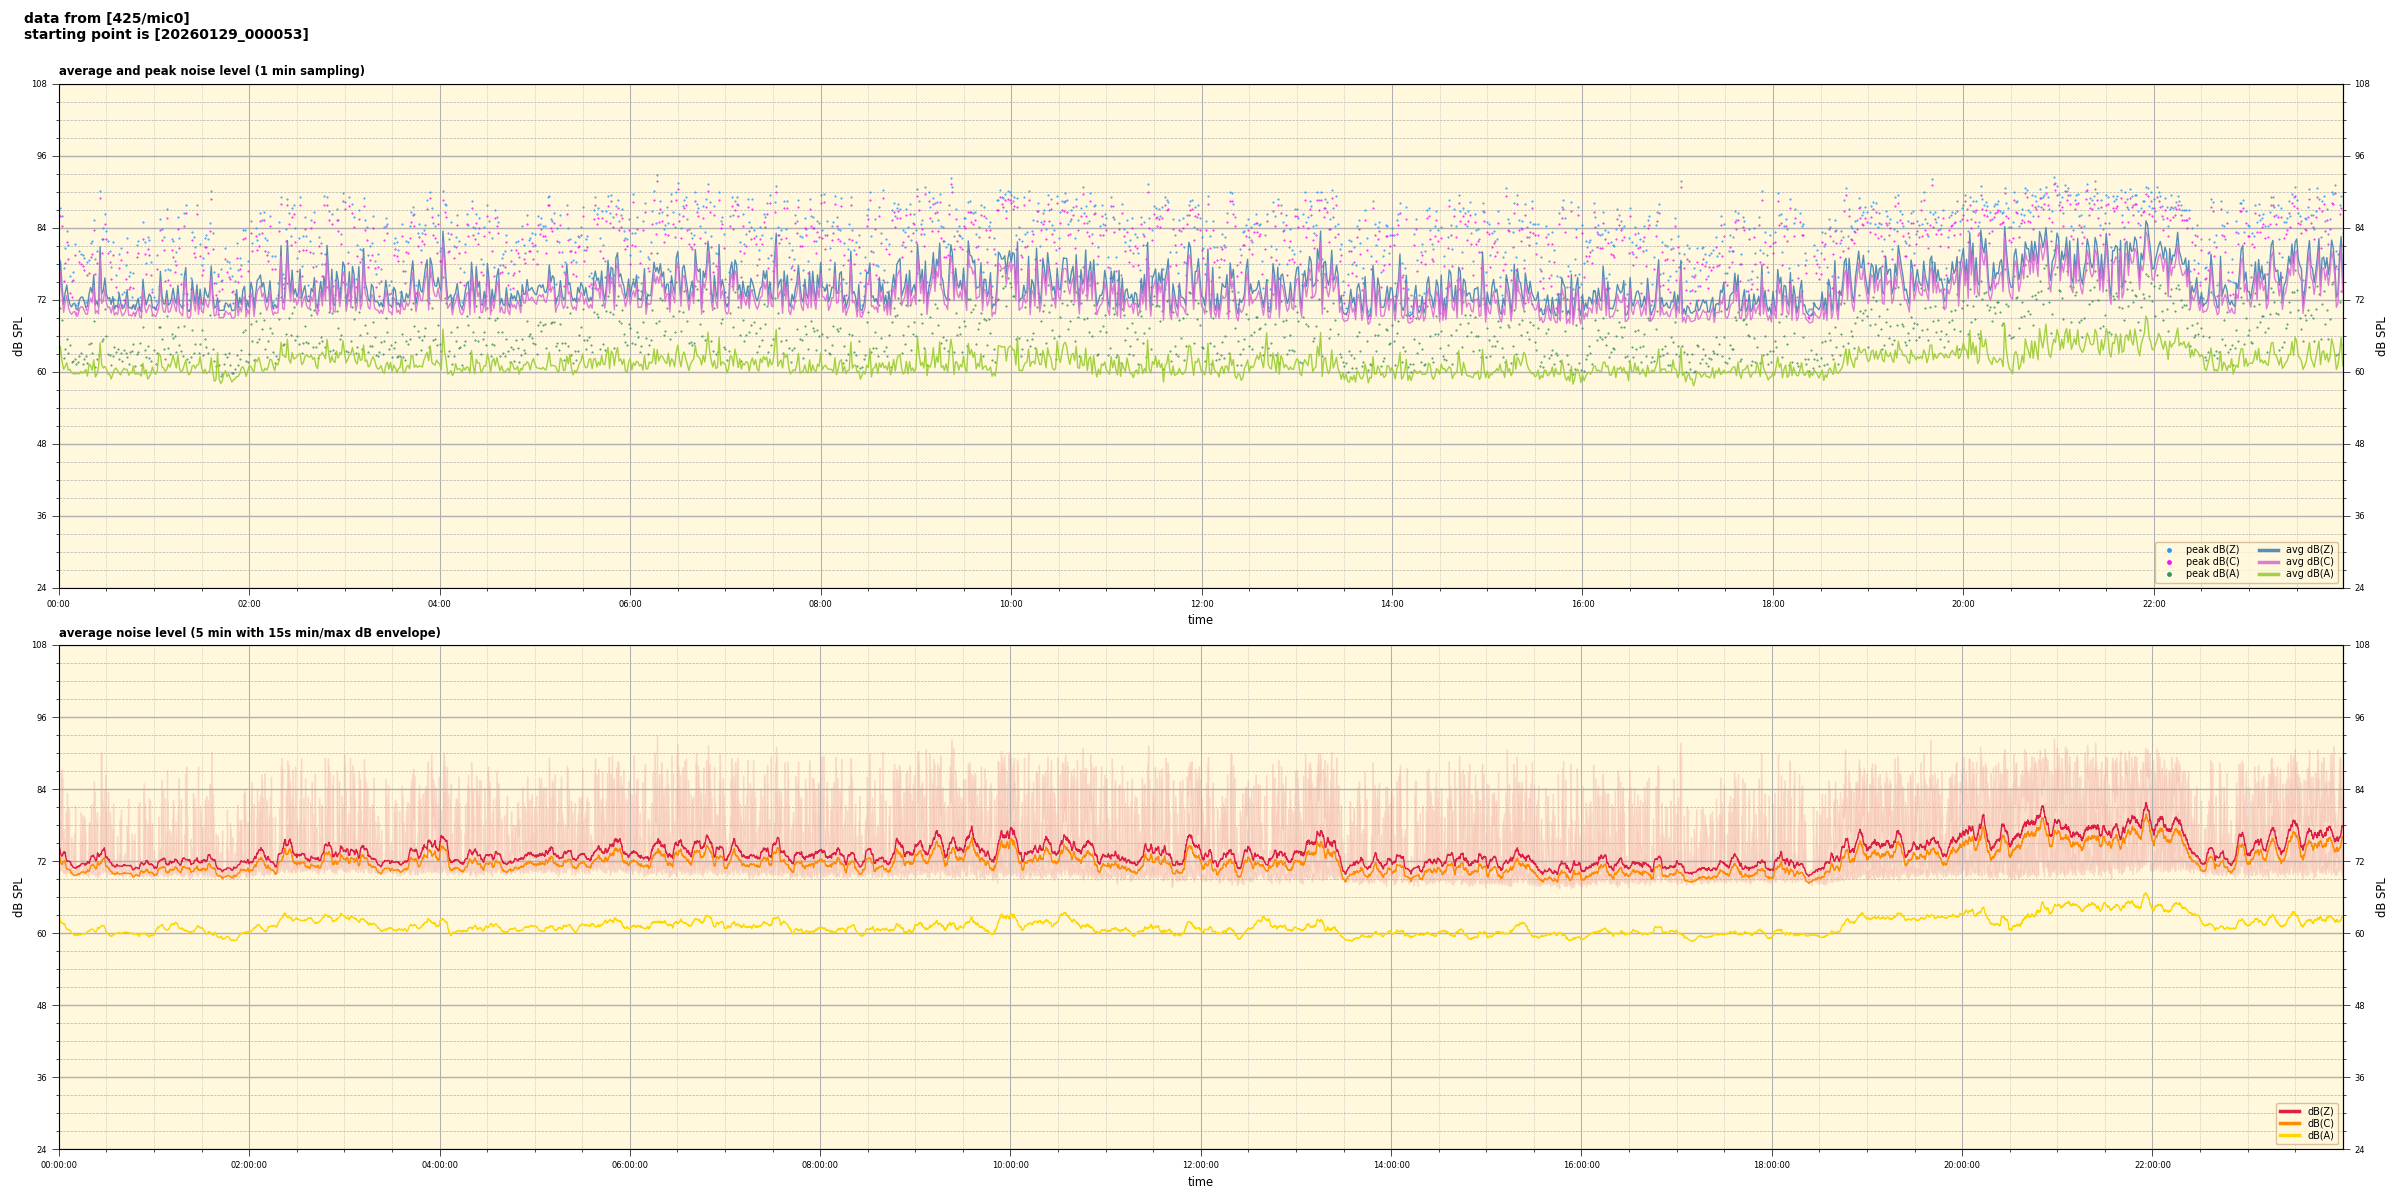The height and width of the screenshot is (1200, 2400).
Task: Click the 'average noise level (5 min' chart title
Action: point(249,633)
